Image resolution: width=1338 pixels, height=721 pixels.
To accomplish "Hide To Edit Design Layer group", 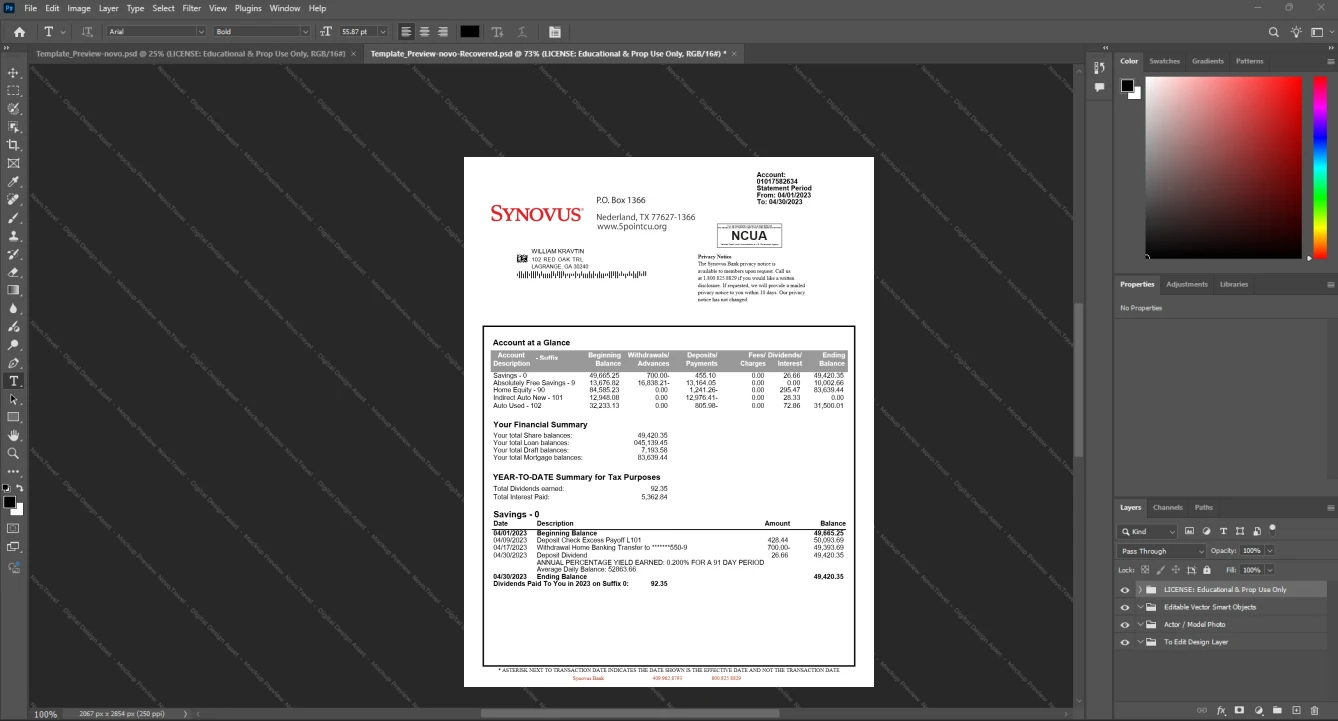I will [1125, 642].
